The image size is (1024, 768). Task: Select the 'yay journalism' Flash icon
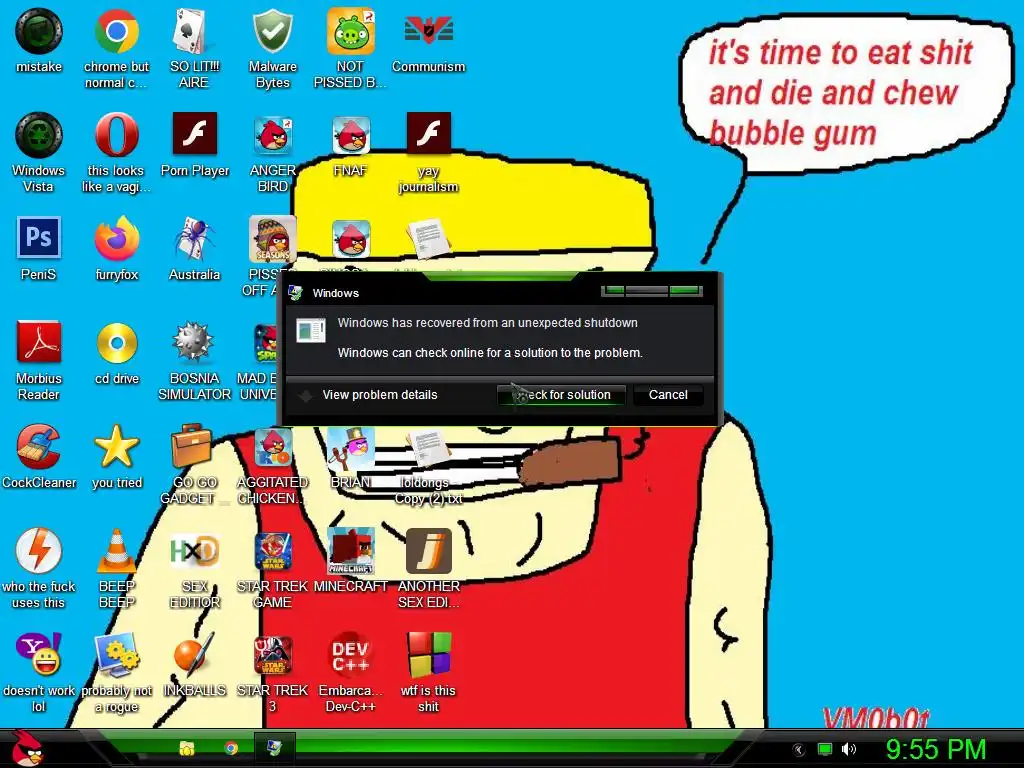tap(428, 134)
